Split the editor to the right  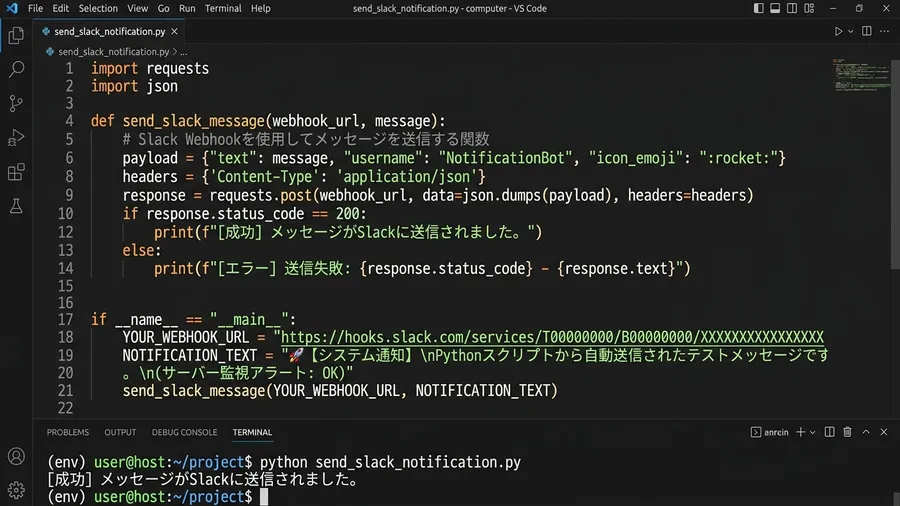867,32
